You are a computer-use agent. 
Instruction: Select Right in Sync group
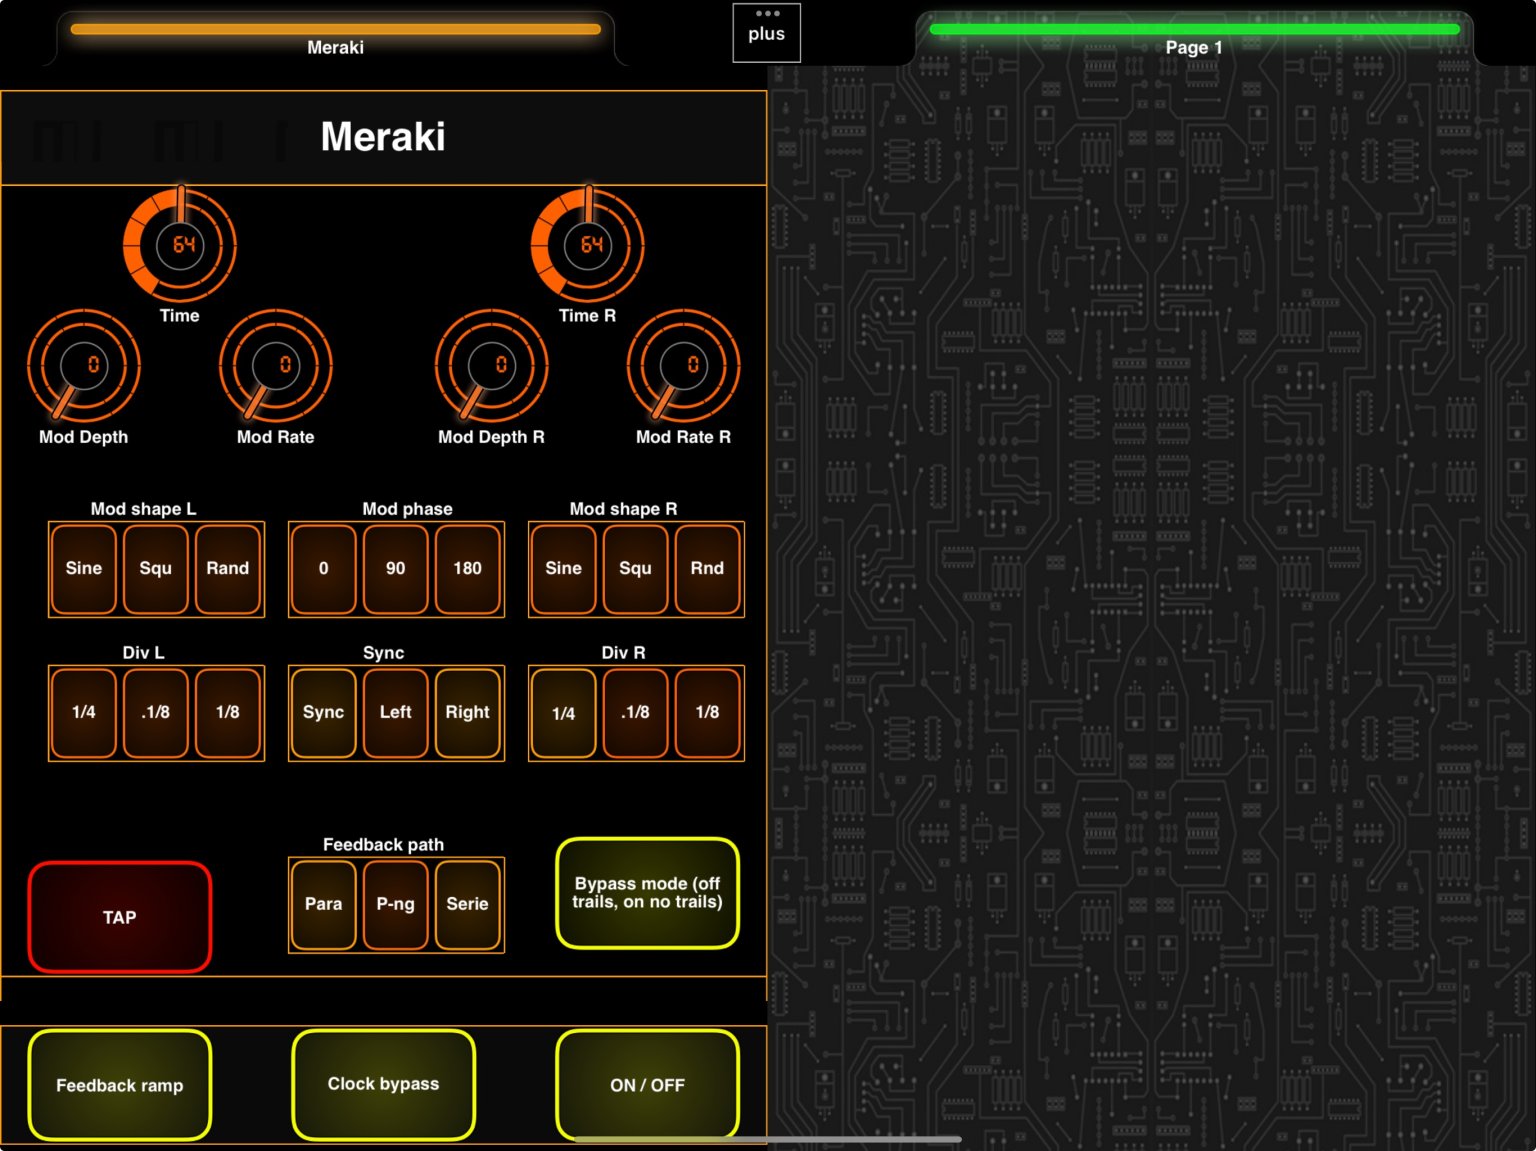pos(468,713)
